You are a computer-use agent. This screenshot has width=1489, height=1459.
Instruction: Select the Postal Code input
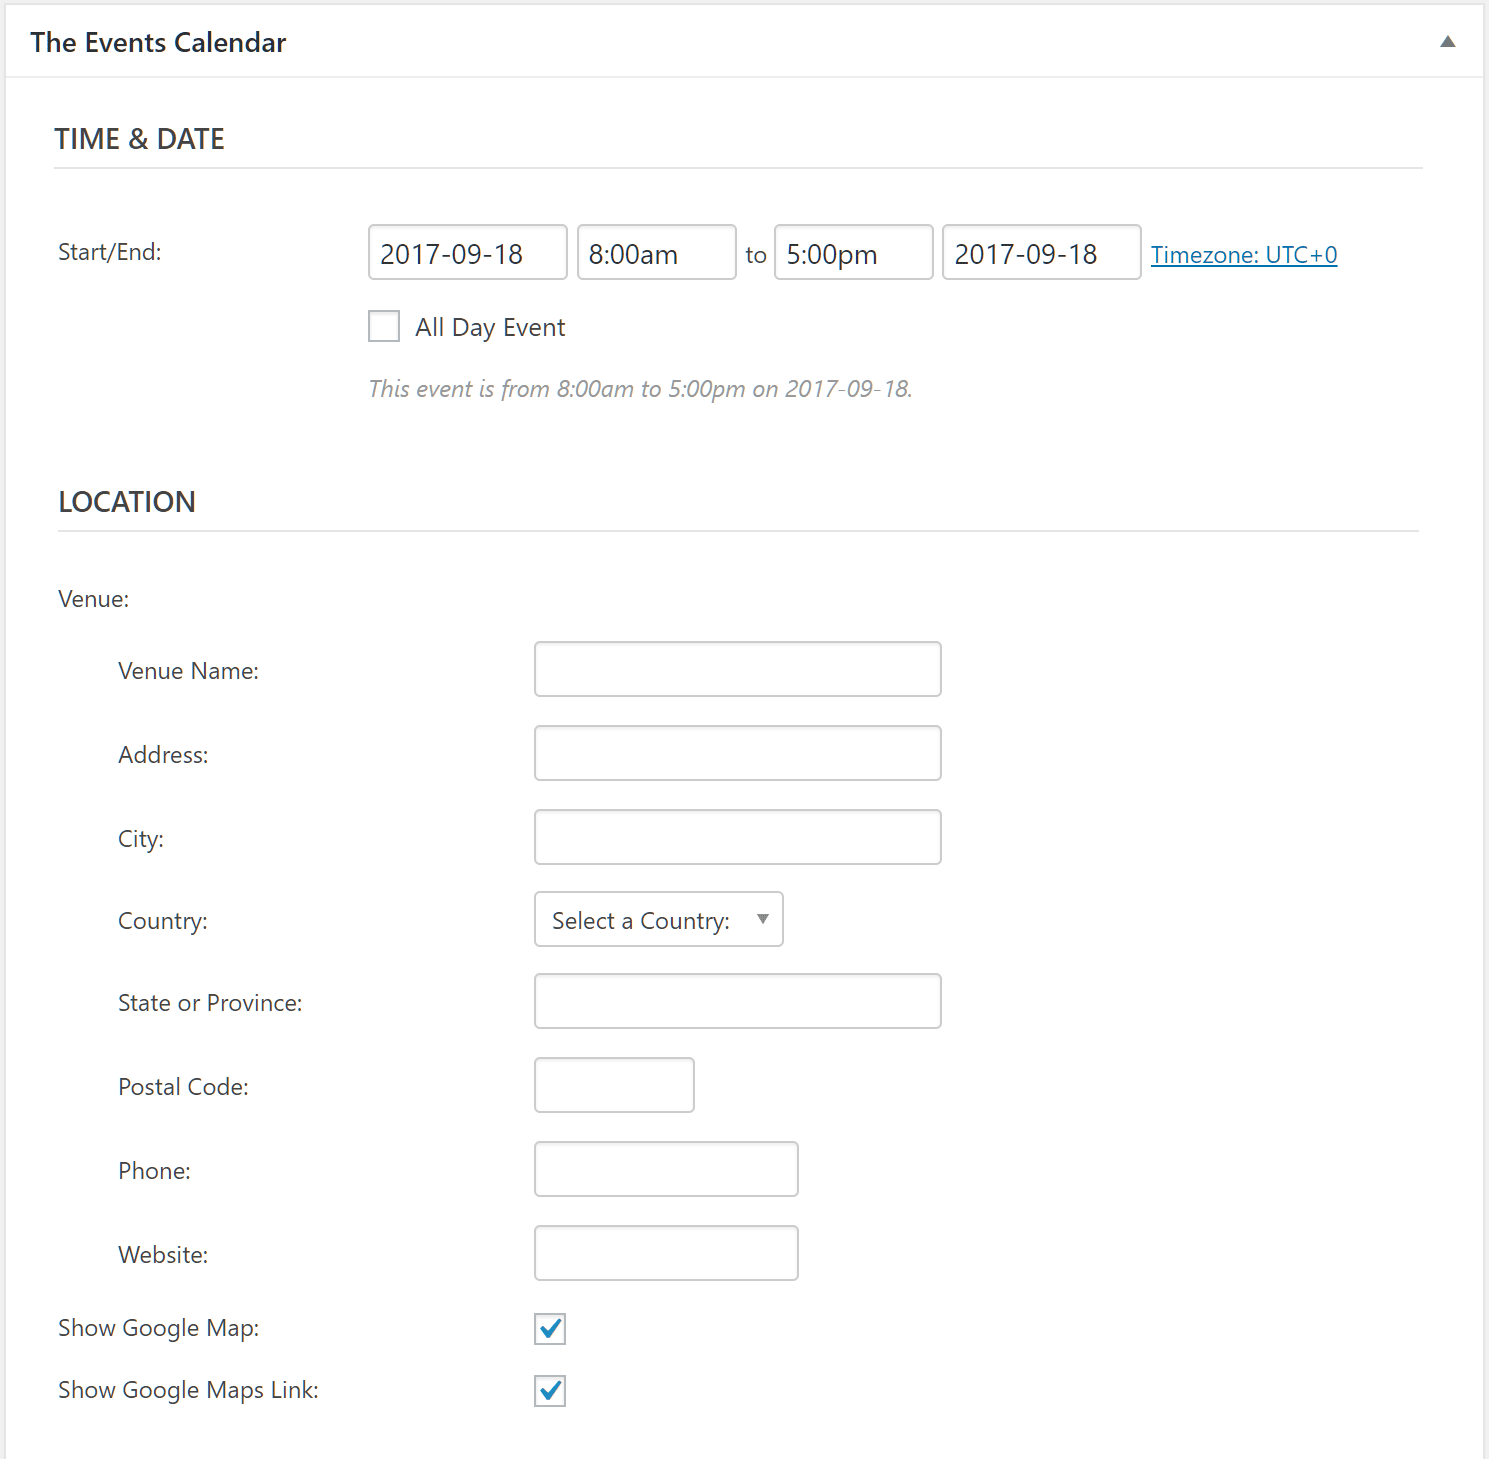pos(614,1085)
